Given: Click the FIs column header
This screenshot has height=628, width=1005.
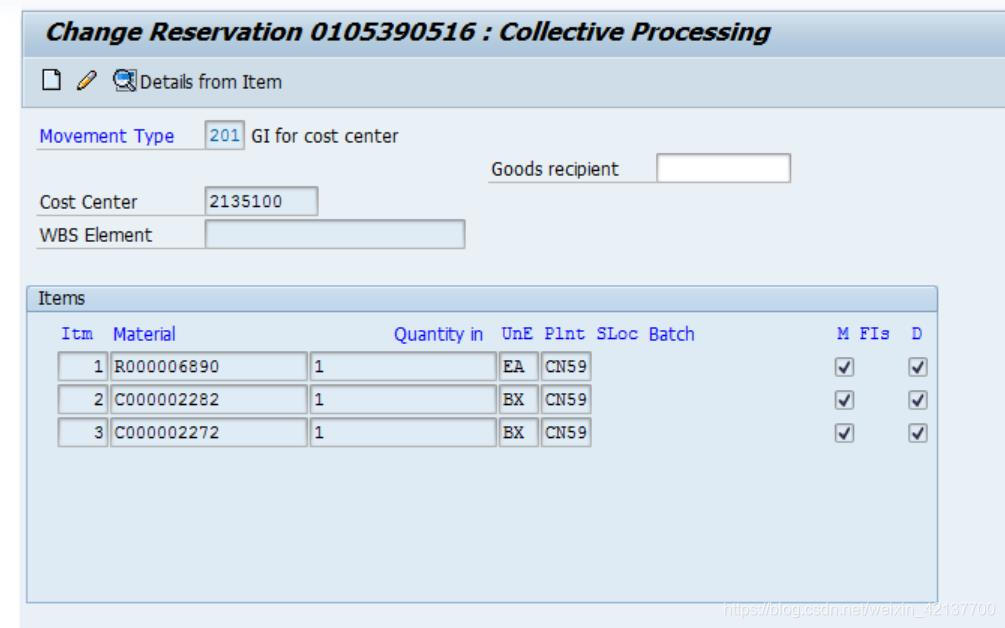Looking at the screenshot, I should tap(874, 333).
